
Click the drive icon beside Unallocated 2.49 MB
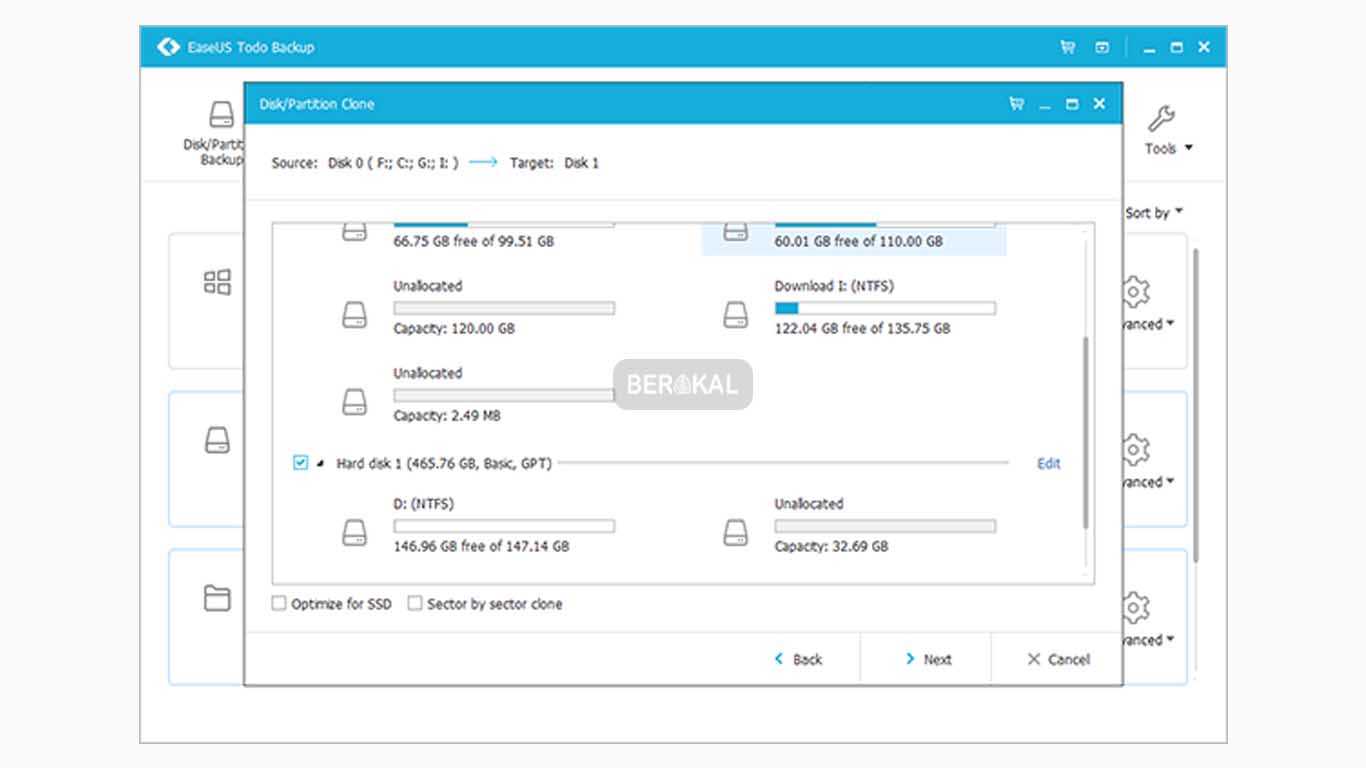point(355,402)
